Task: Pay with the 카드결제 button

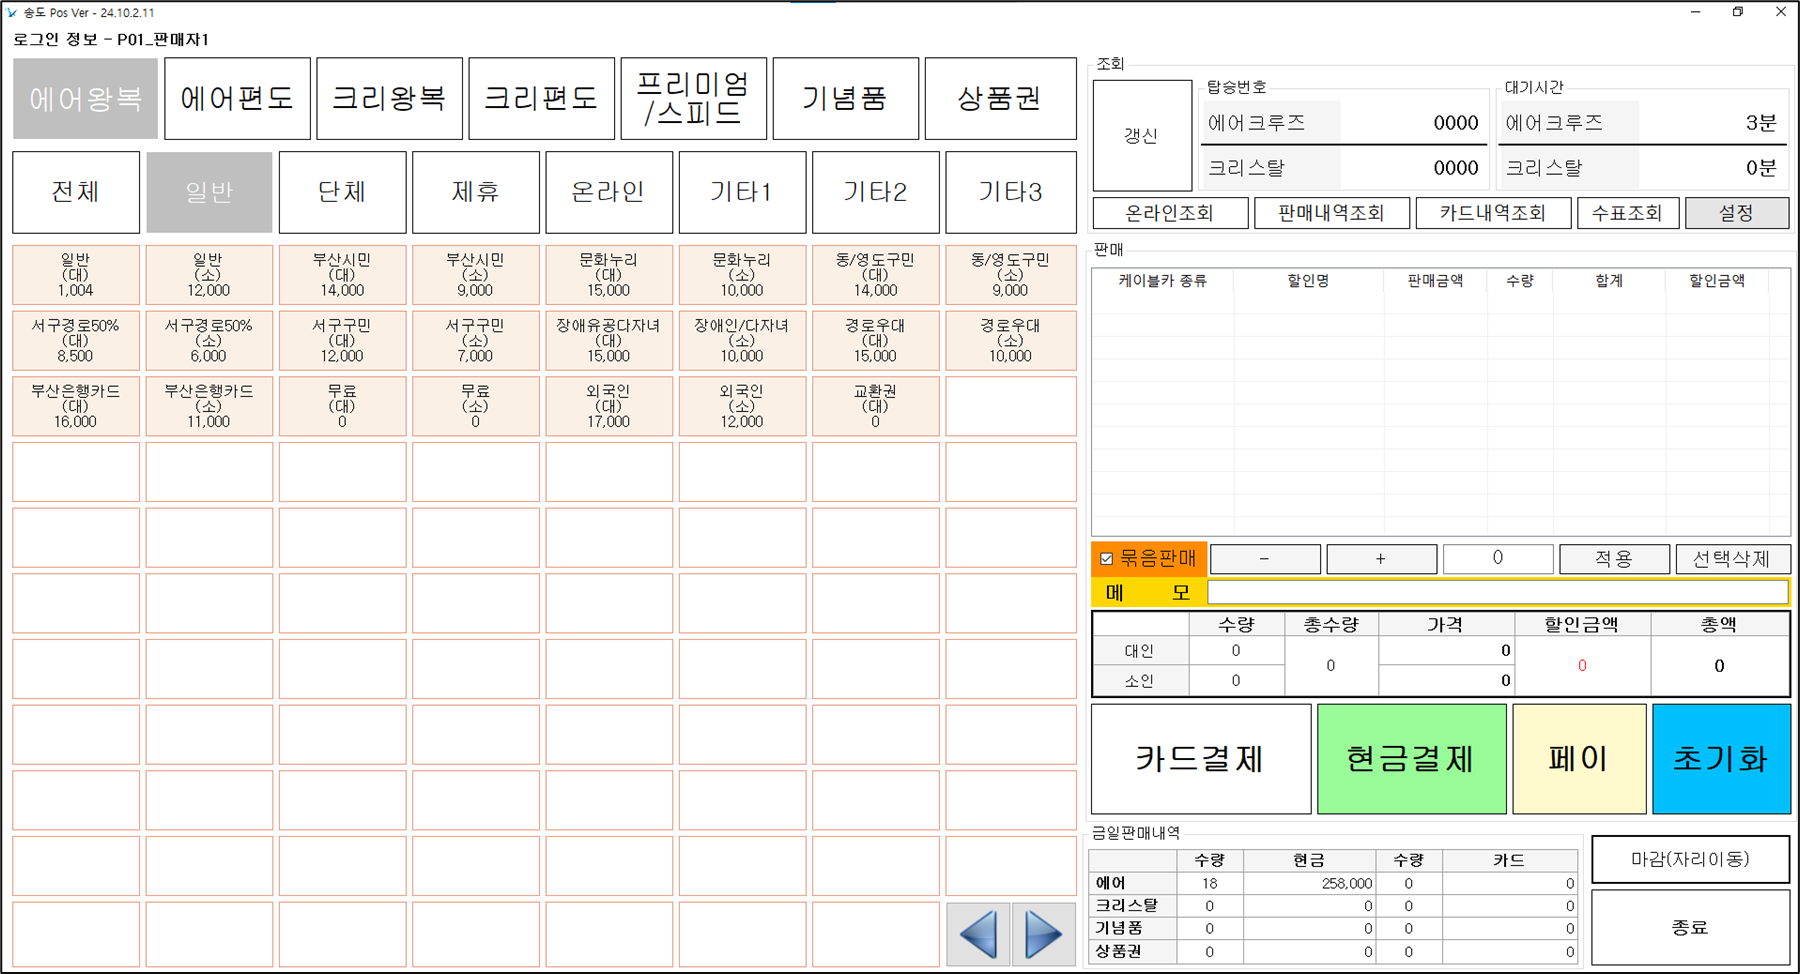Action: [x=1200, y=759]
